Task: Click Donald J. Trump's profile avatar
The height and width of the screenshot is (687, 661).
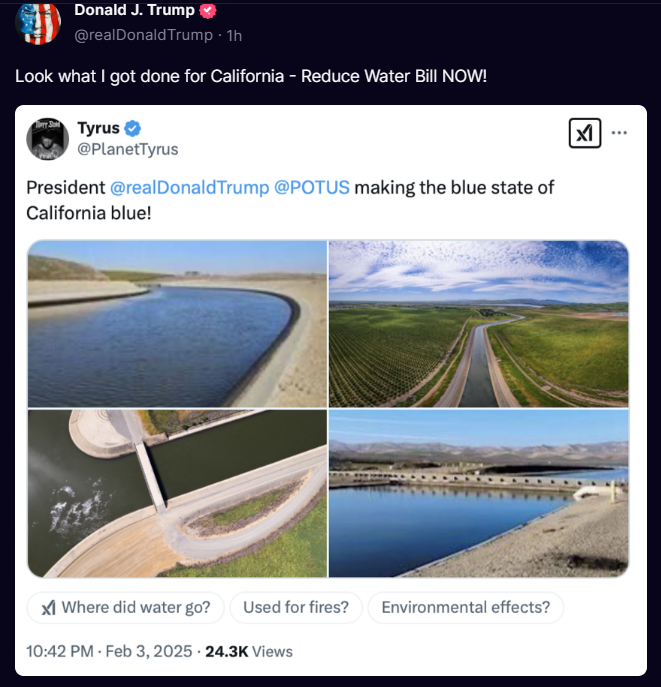Action: click(x=38, y=22)
